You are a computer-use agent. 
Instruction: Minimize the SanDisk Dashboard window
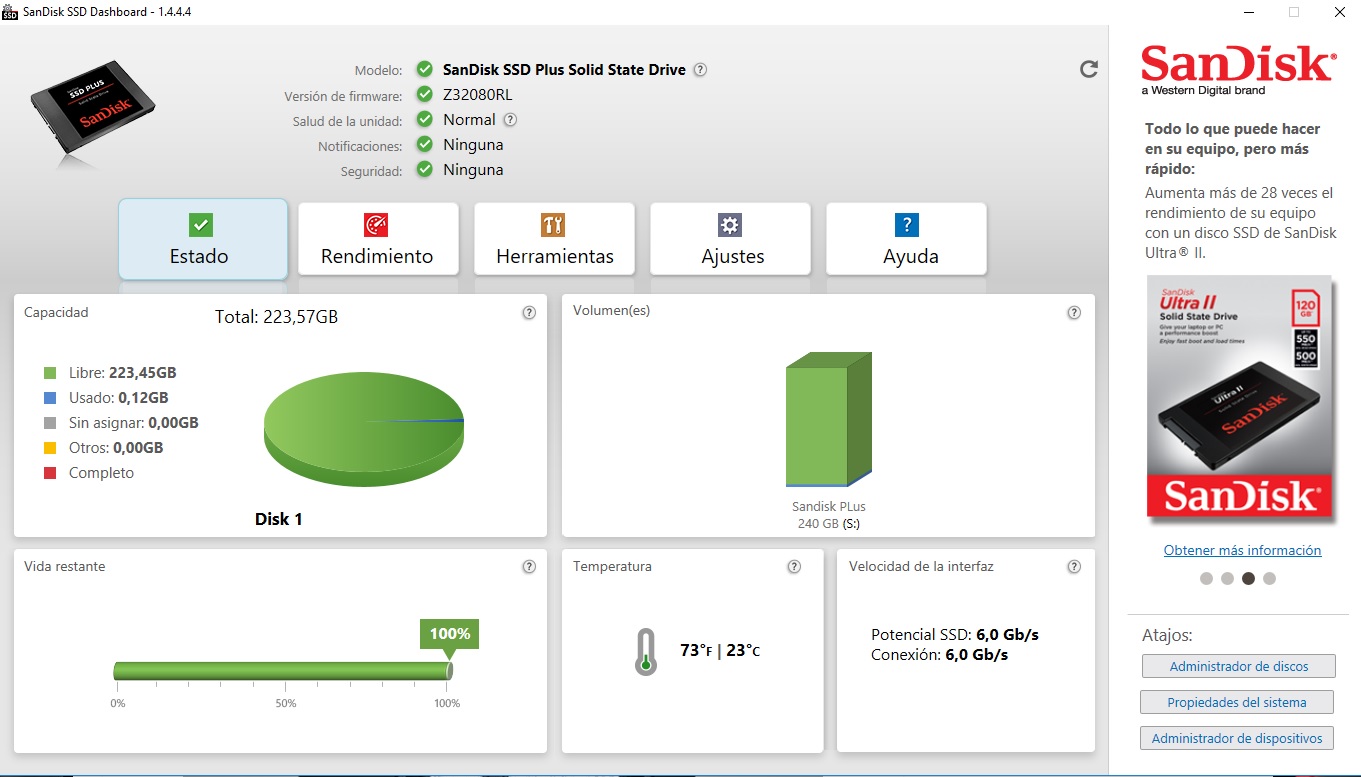1249,12
